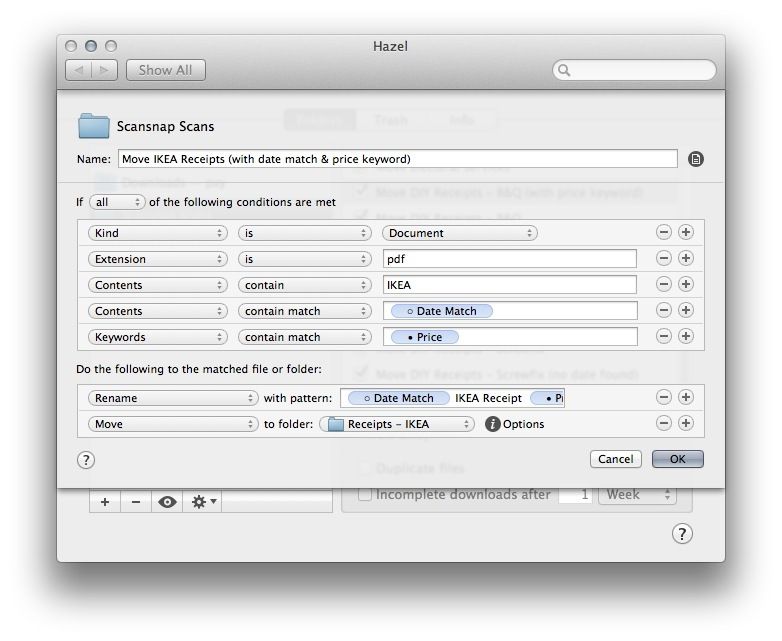The image size is (782, 641).
Task: Go forward with the right arrow button
Action: pos(104,70)
